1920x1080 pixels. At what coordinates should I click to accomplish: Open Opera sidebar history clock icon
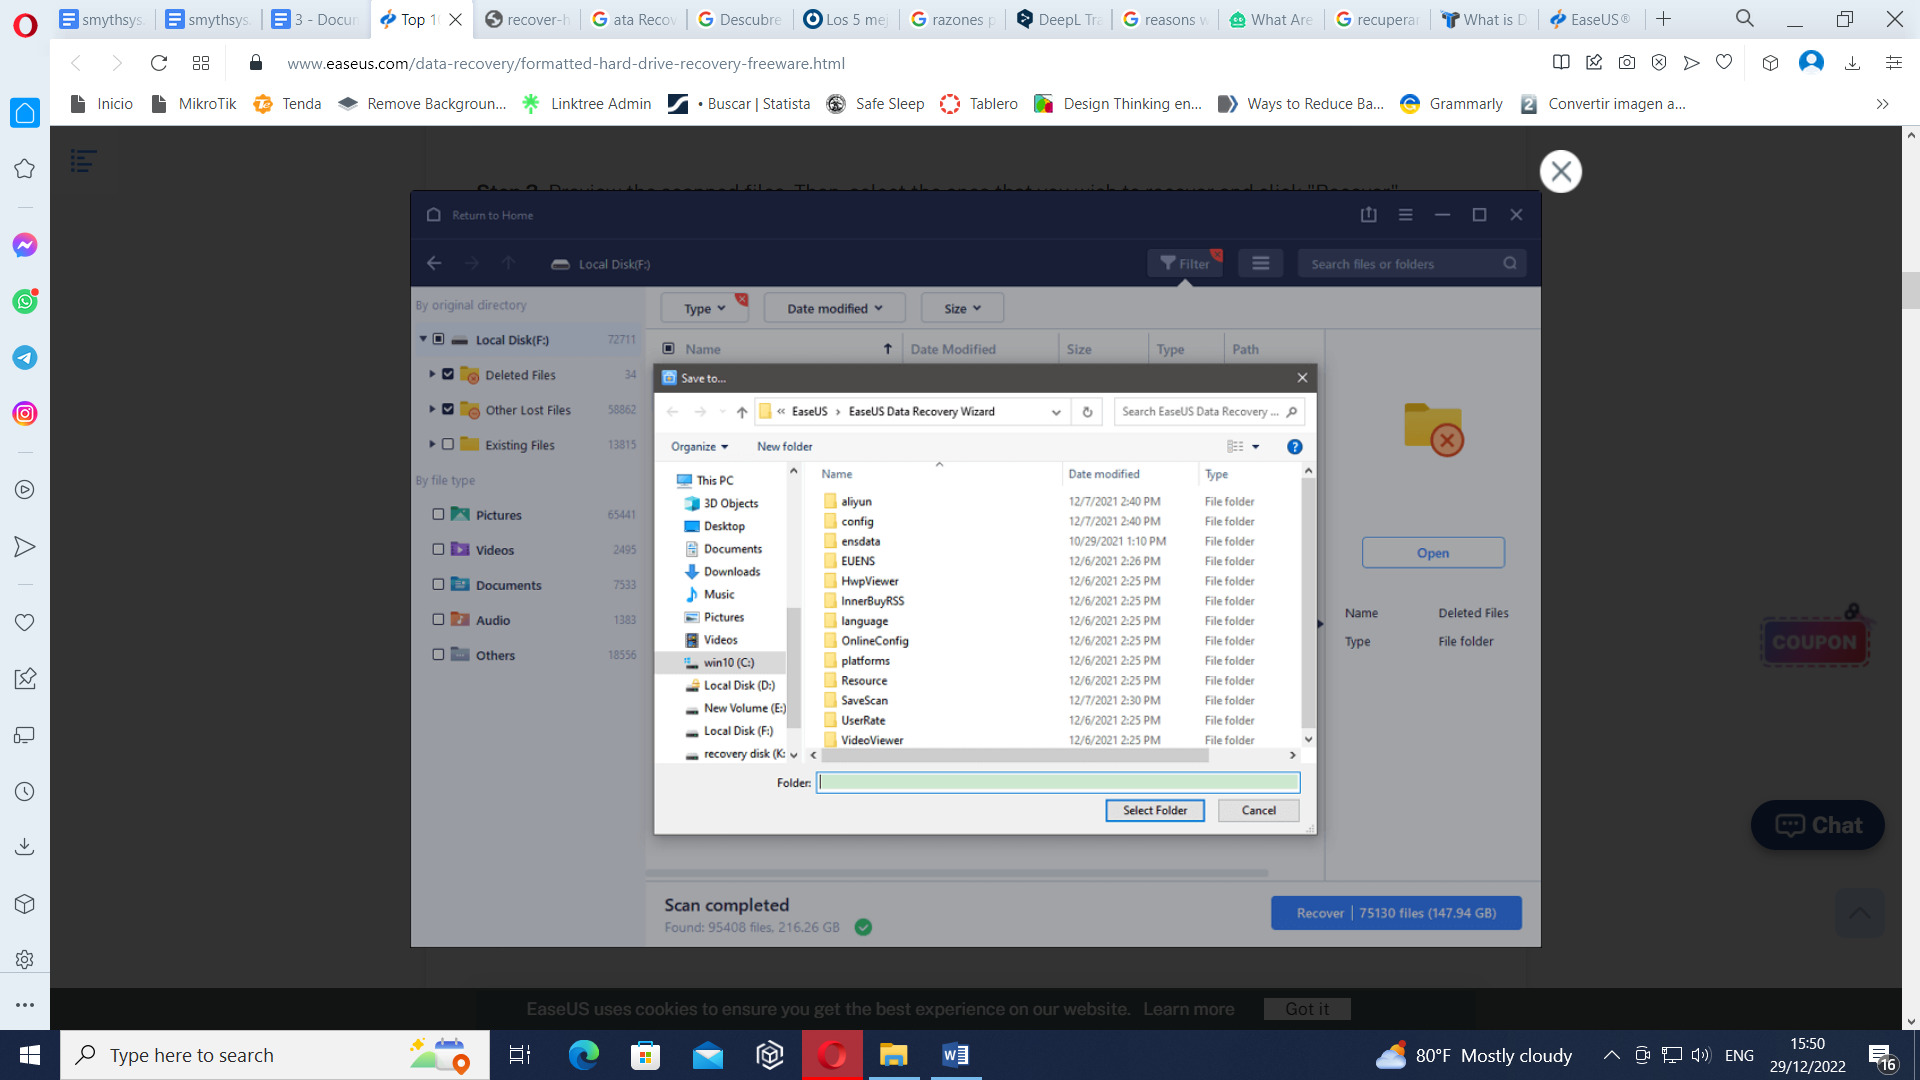[x=25, y=791]
